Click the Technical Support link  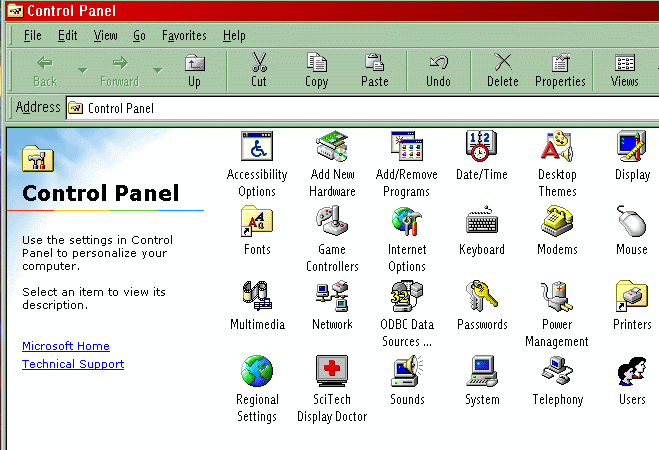73,364
